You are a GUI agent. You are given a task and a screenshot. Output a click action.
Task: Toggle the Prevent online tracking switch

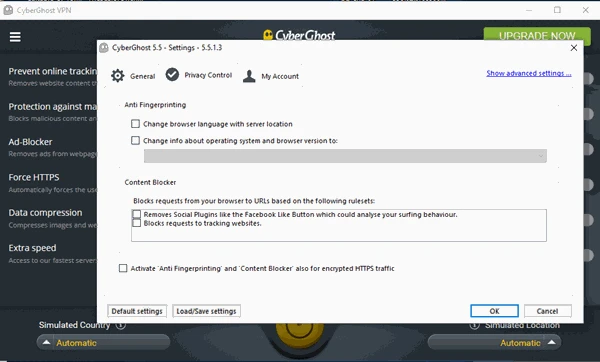(x=589, y=78)
